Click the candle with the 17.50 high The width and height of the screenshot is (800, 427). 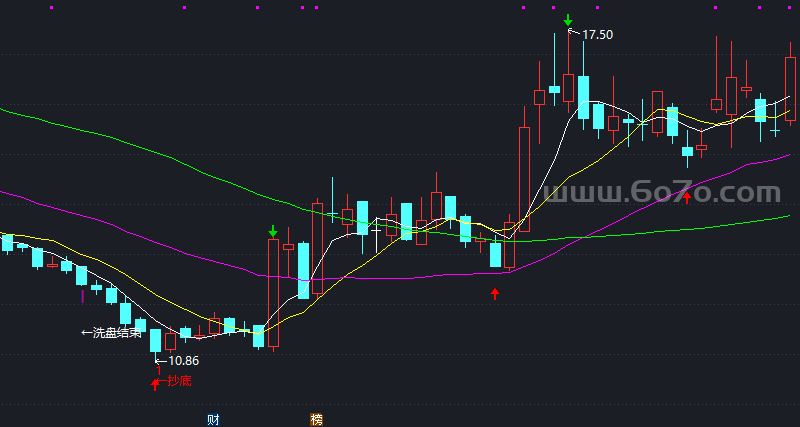click(x=568, y=87)
